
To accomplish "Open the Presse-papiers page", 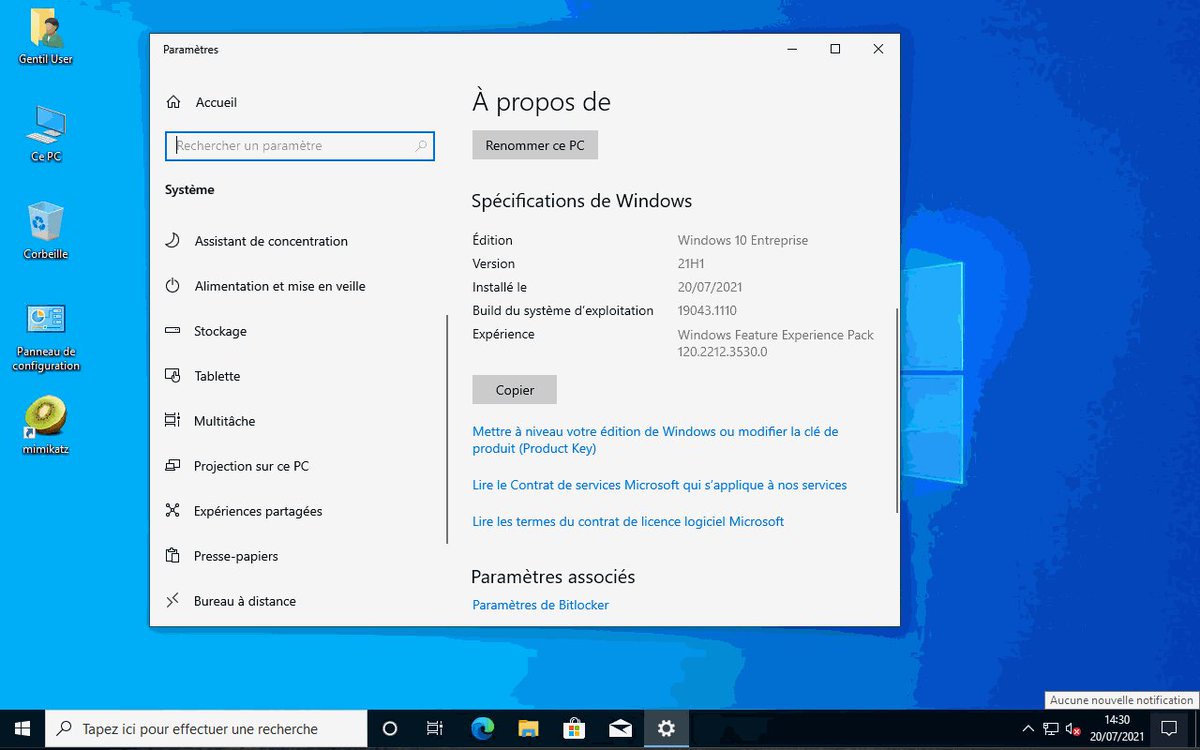I will [236, 556].
